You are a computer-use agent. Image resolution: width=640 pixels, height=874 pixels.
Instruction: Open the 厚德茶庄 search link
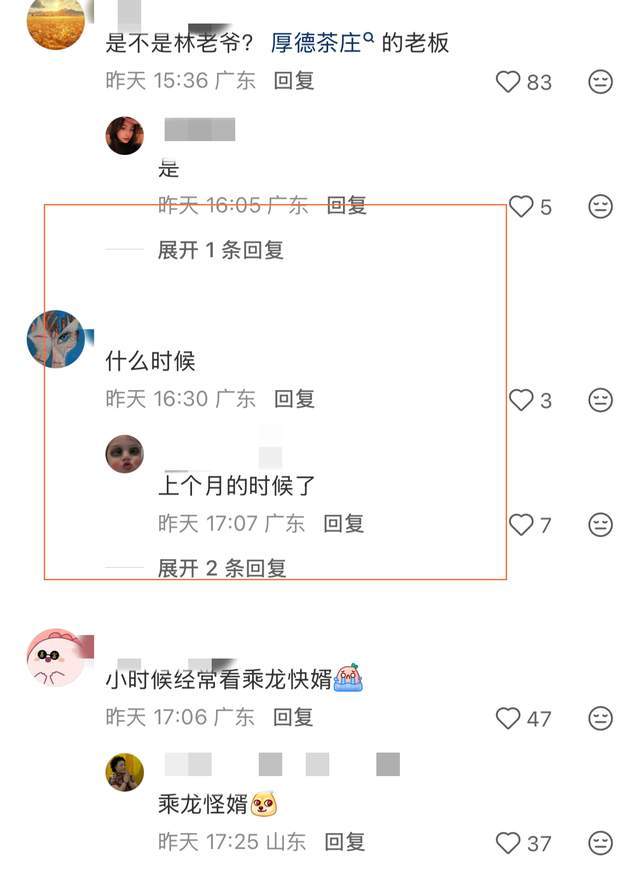click(x=322, y=43)
